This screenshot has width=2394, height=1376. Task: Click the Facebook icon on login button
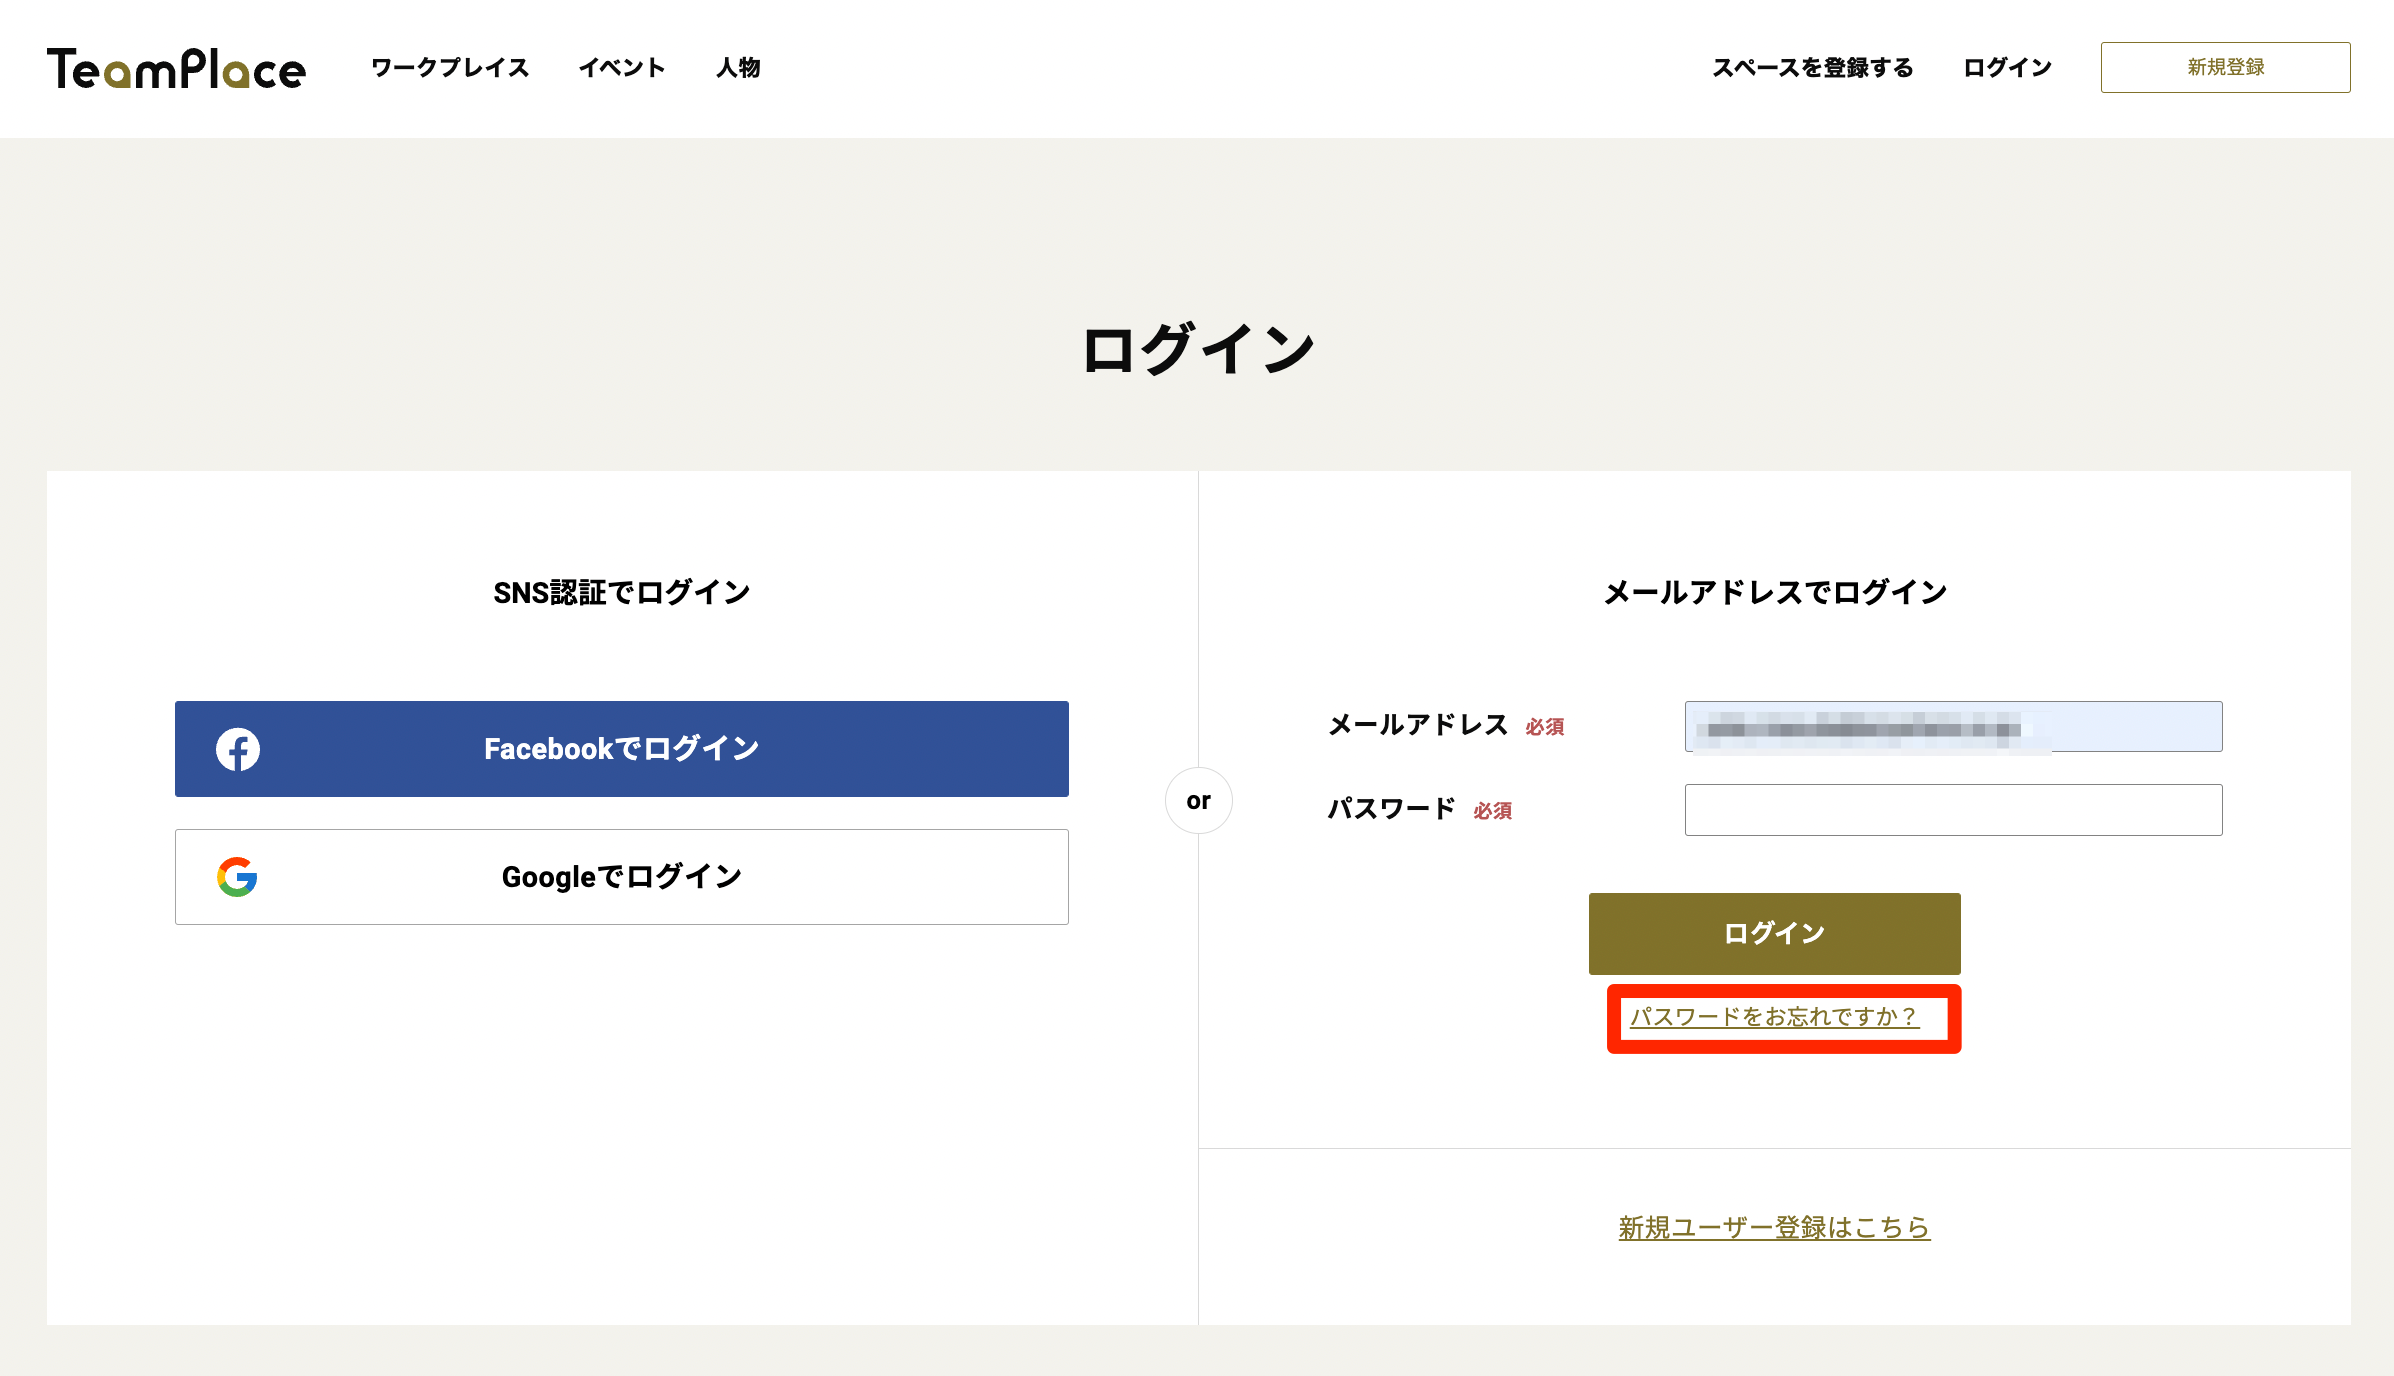[x=238, y=749]
